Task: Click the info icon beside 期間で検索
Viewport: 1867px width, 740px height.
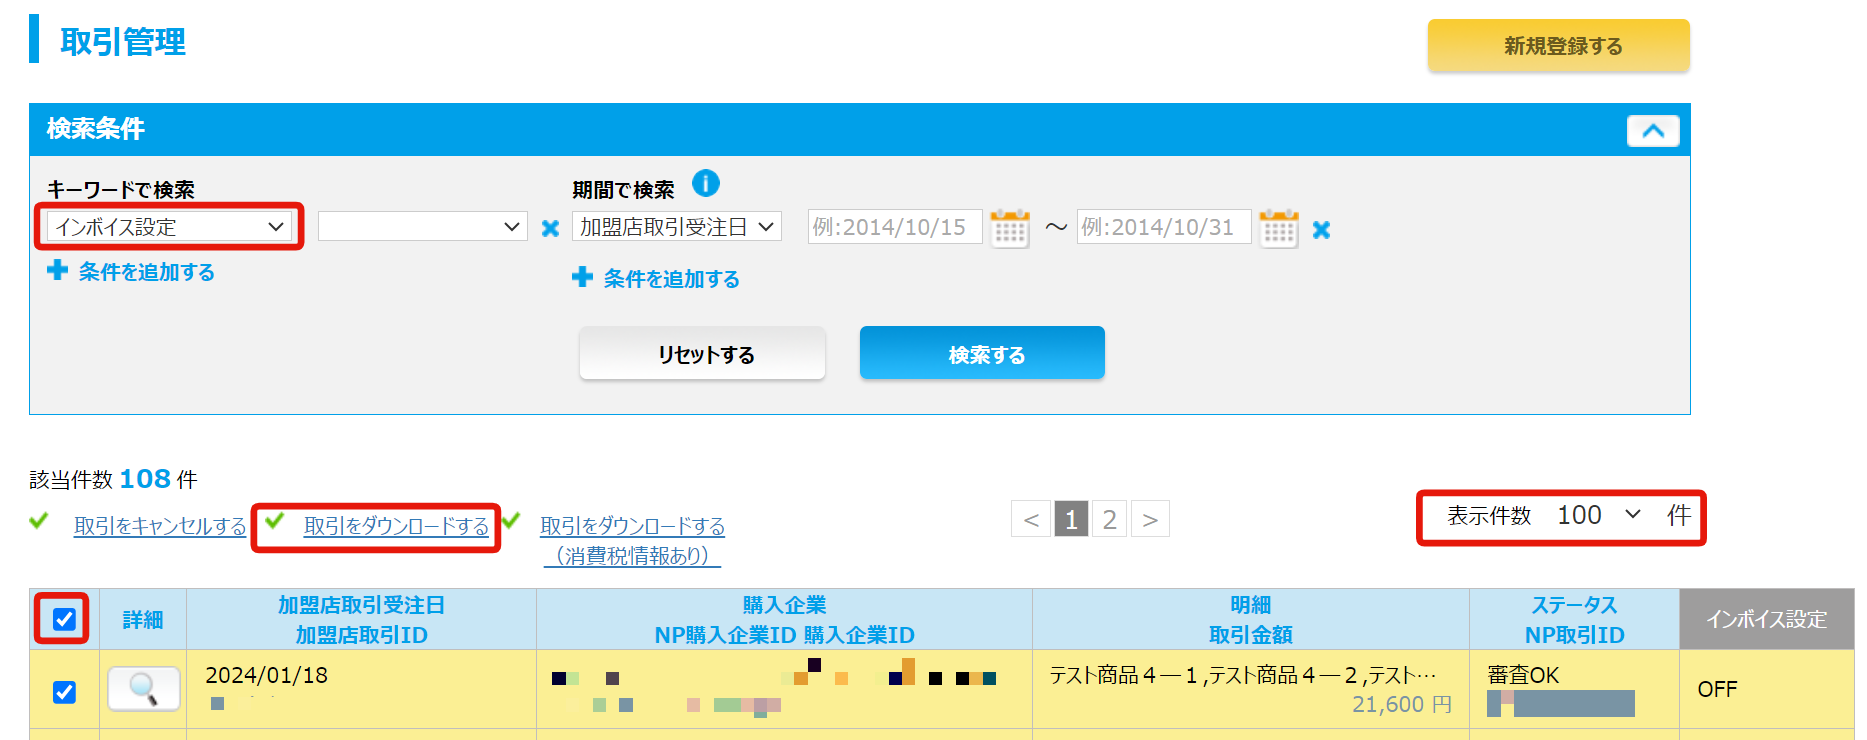Action: coord(705,184)
